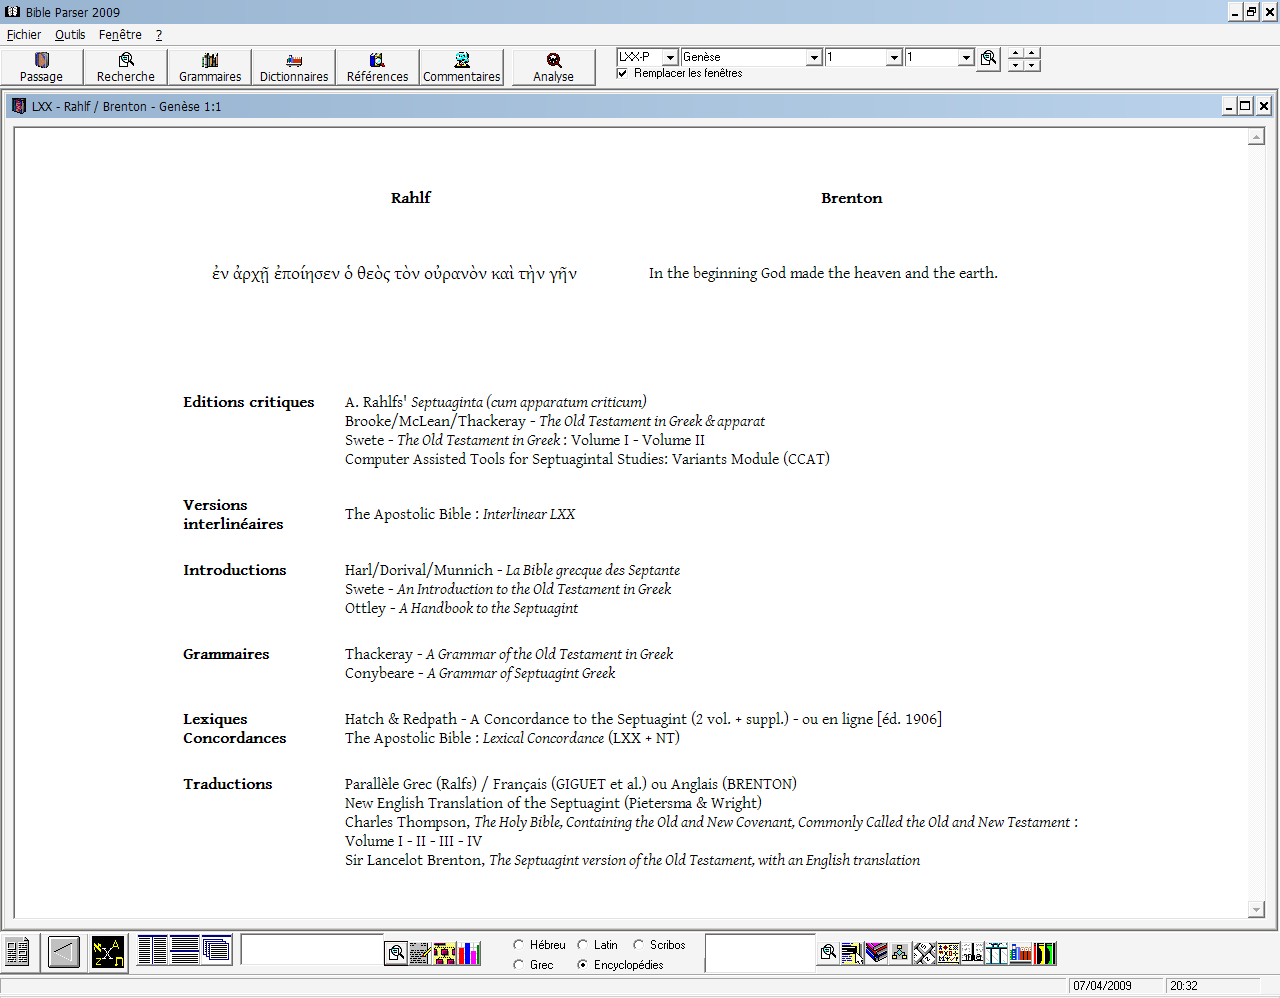The image size is (1280, 998).
Task: Select the Encyclopédies radio button
Action: (x=583, y=965)
